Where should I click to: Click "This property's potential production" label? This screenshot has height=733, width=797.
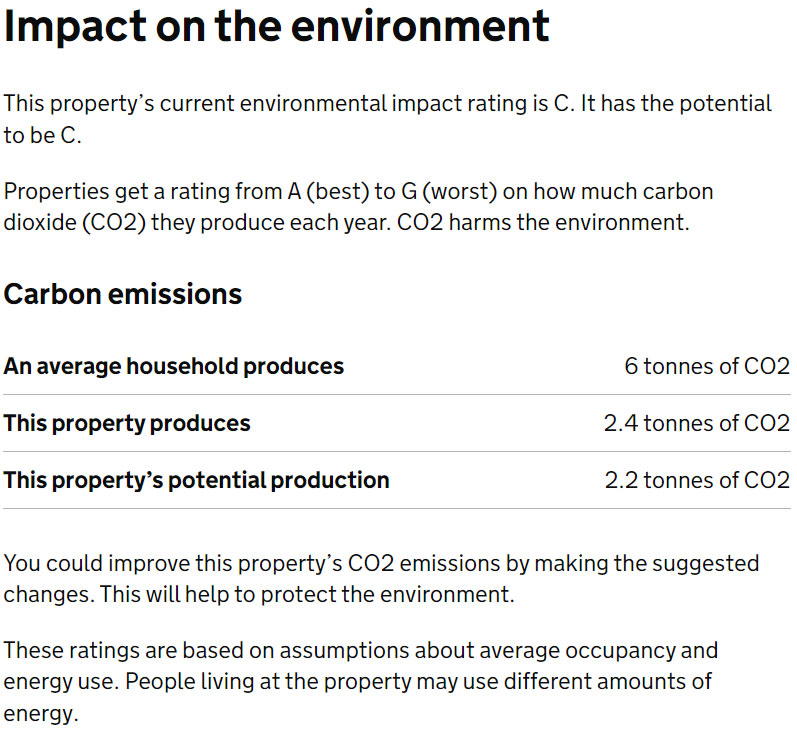[197, 480]
